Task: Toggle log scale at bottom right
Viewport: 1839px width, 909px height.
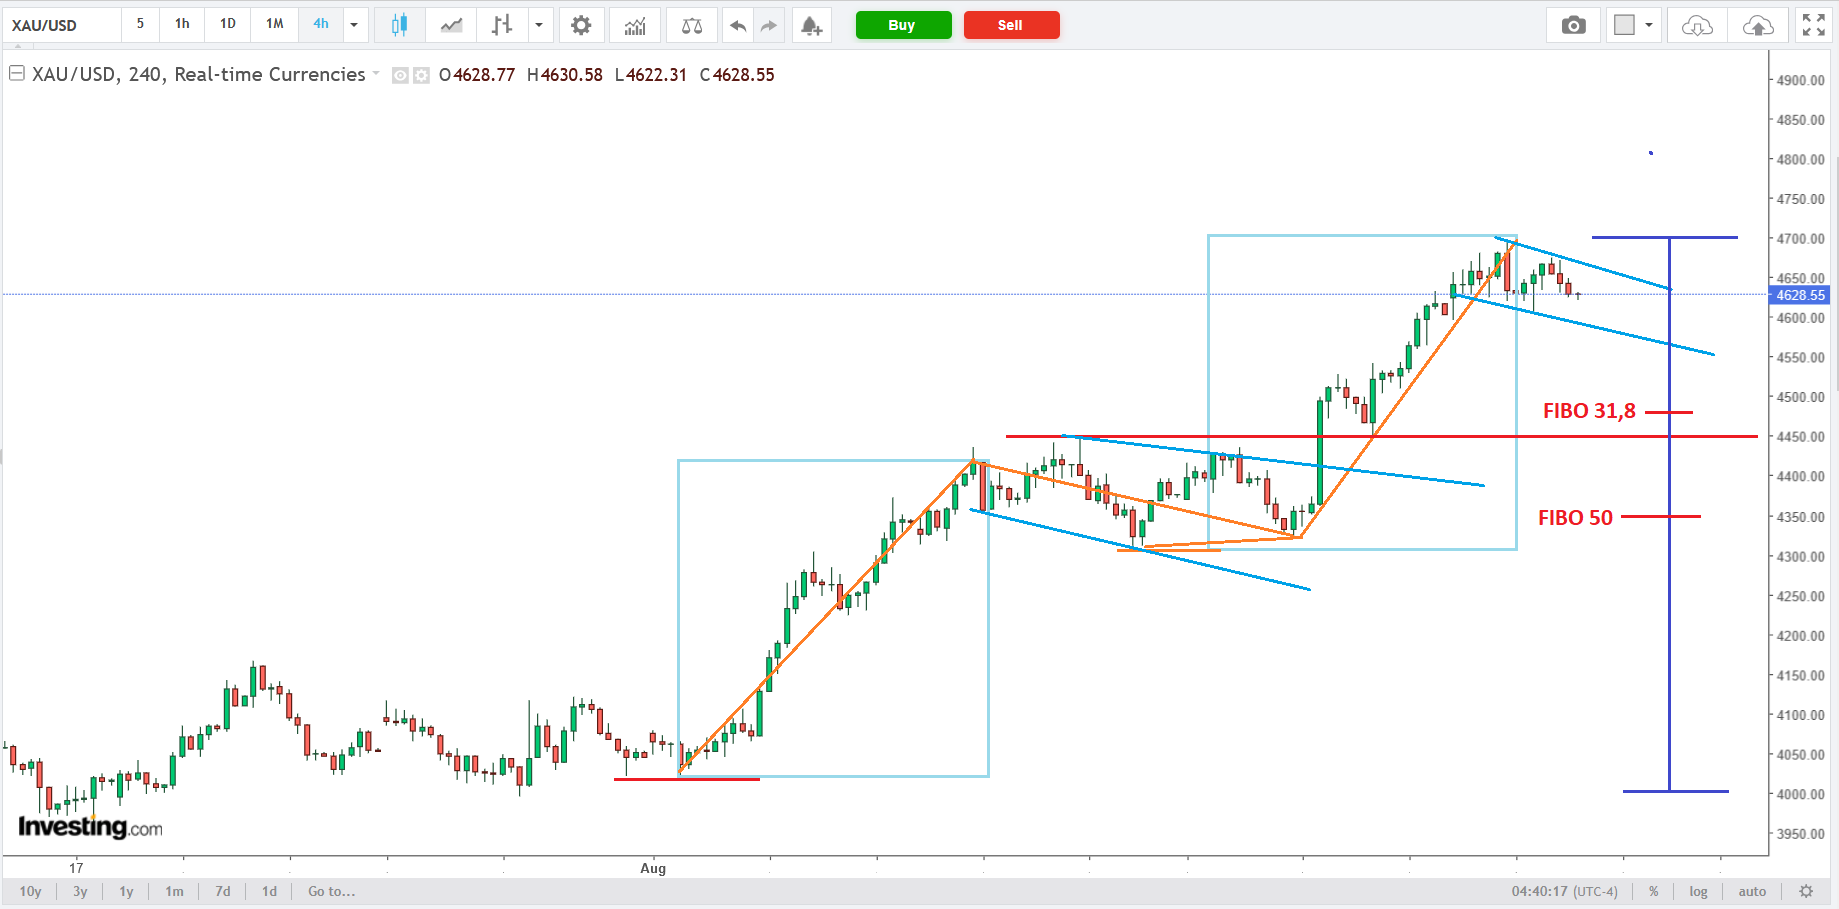Action: (x=1698, y=891)
